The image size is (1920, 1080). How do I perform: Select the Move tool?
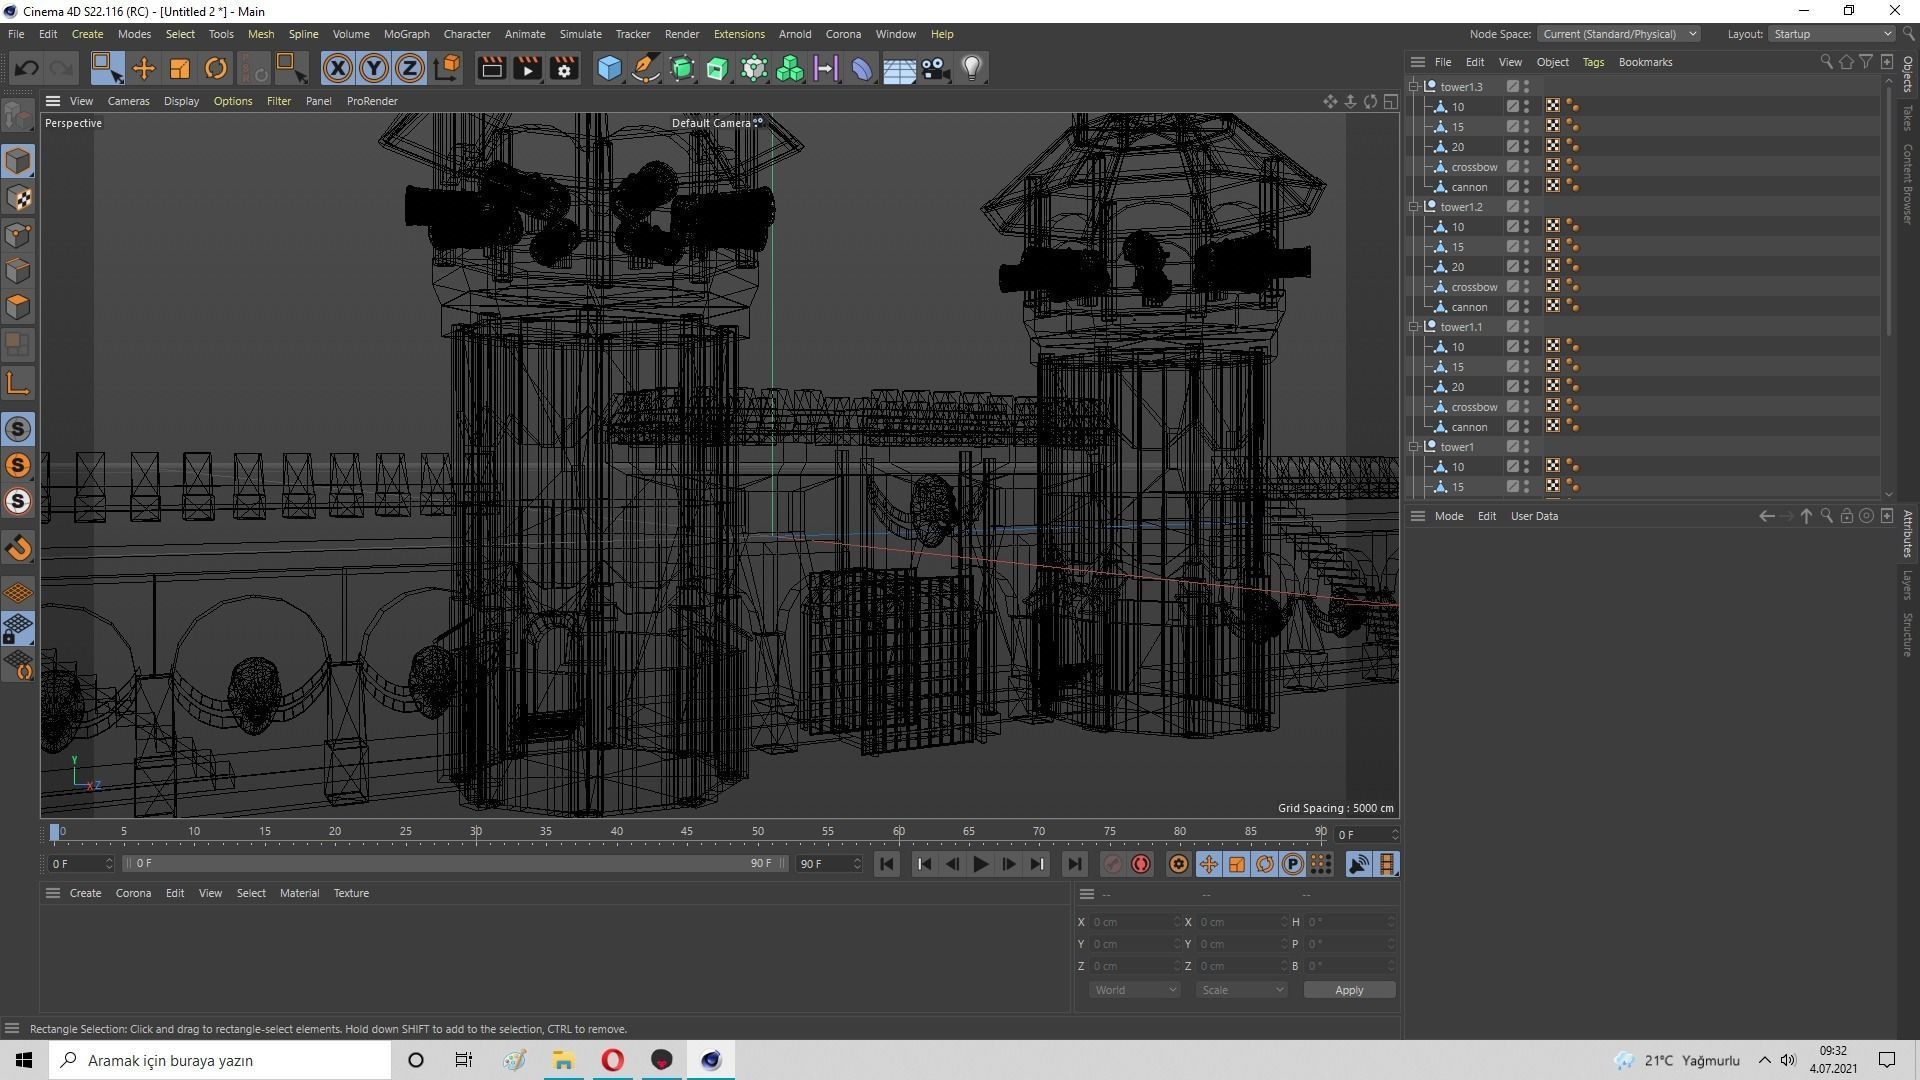[x=144, y=68]
